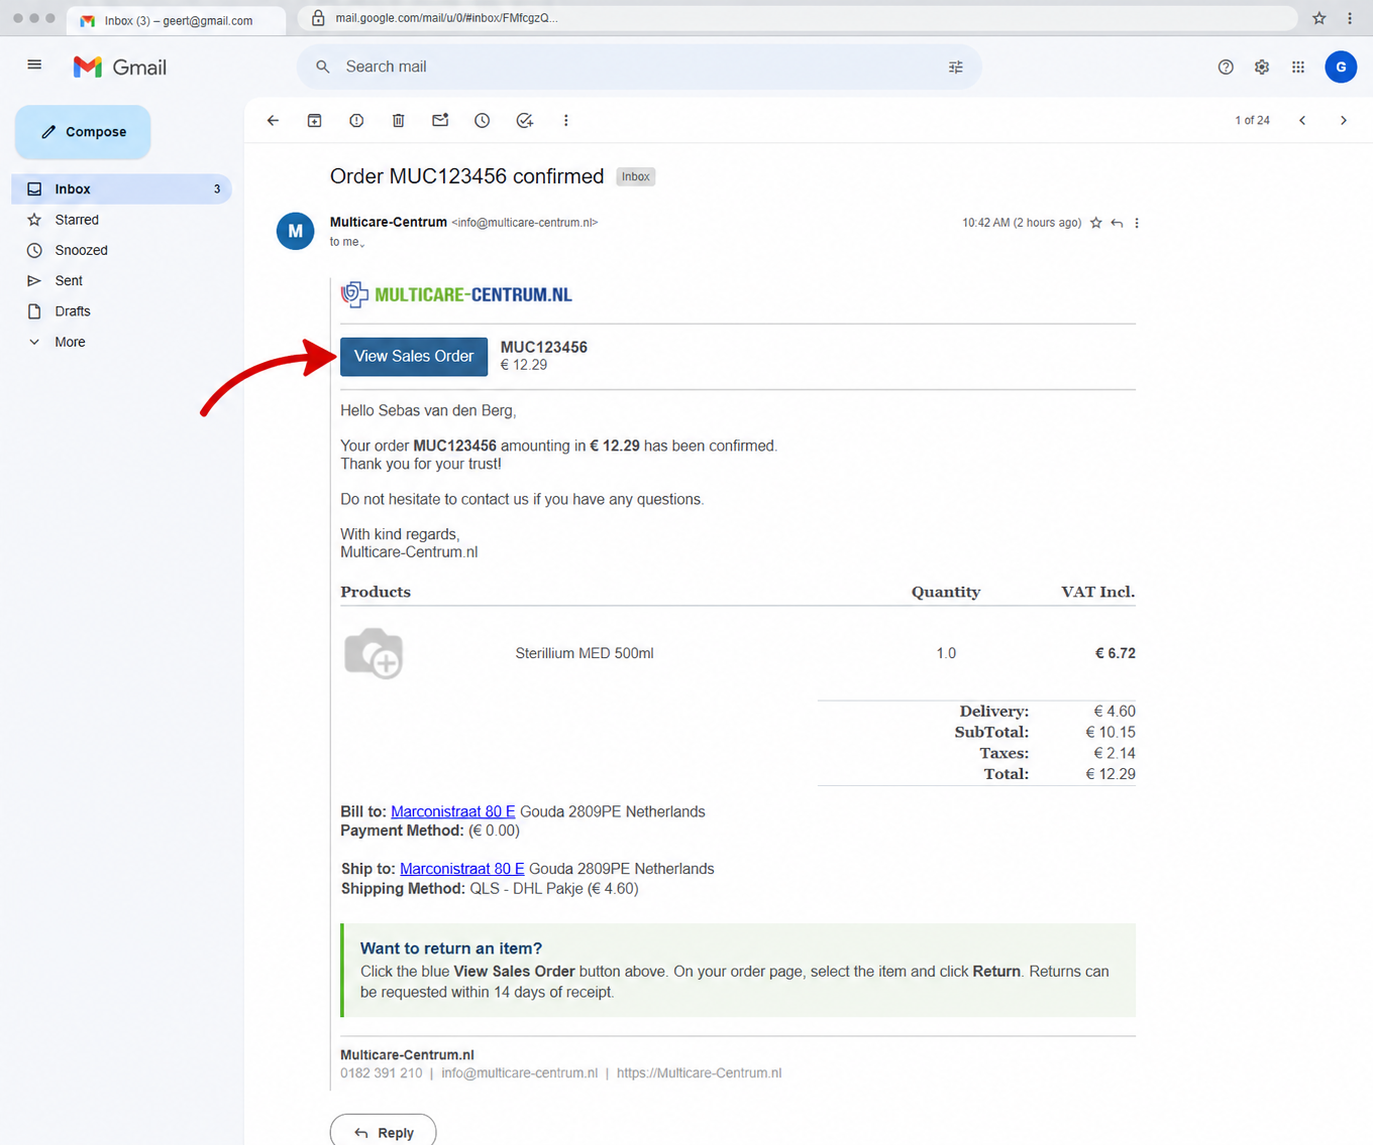This screenshot has height=1145, width=1373.
Task: Click the Total amount € 12.29 in summary
Action: (x=1110, y=774)
